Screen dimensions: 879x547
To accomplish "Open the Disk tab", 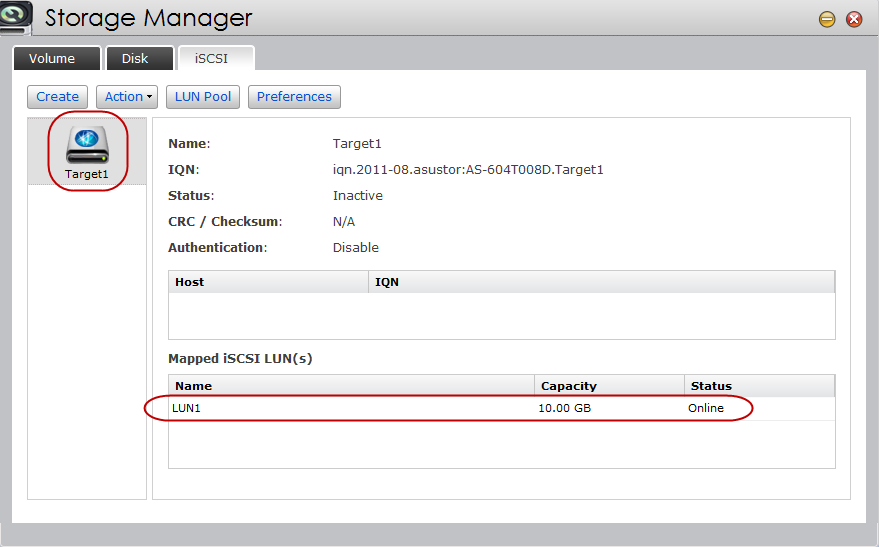I will click(140, 58).
